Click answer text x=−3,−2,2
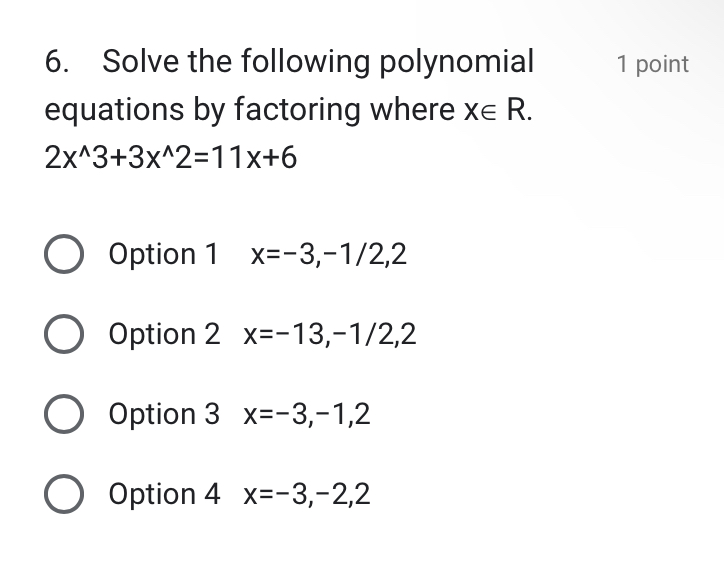This screenshot has width=724, height=563. 307,494
